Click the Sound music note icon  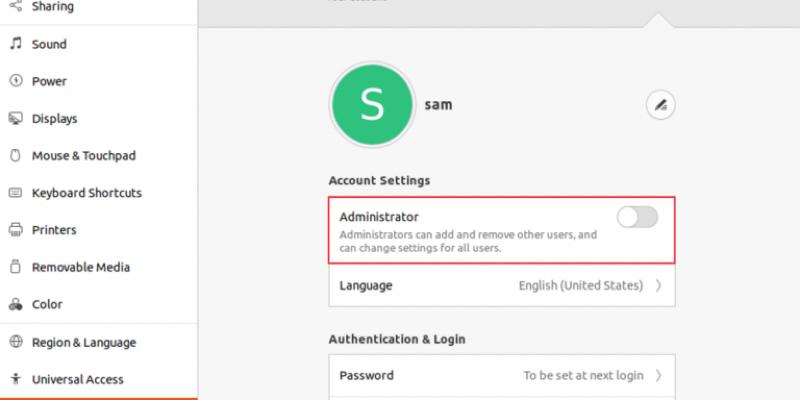pos(15,44)
